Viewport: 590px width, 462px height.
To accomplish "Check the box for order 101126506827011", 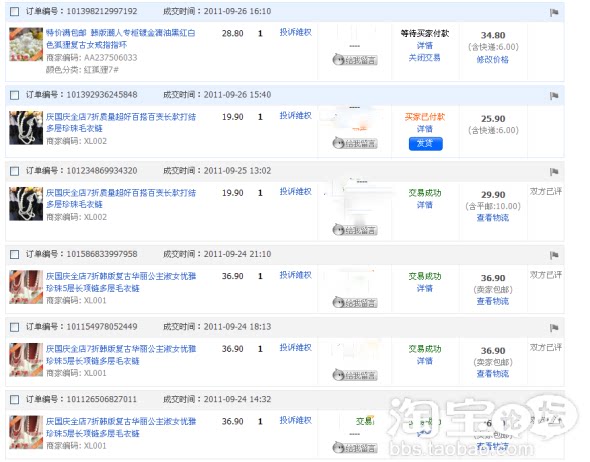I will 14,400.
